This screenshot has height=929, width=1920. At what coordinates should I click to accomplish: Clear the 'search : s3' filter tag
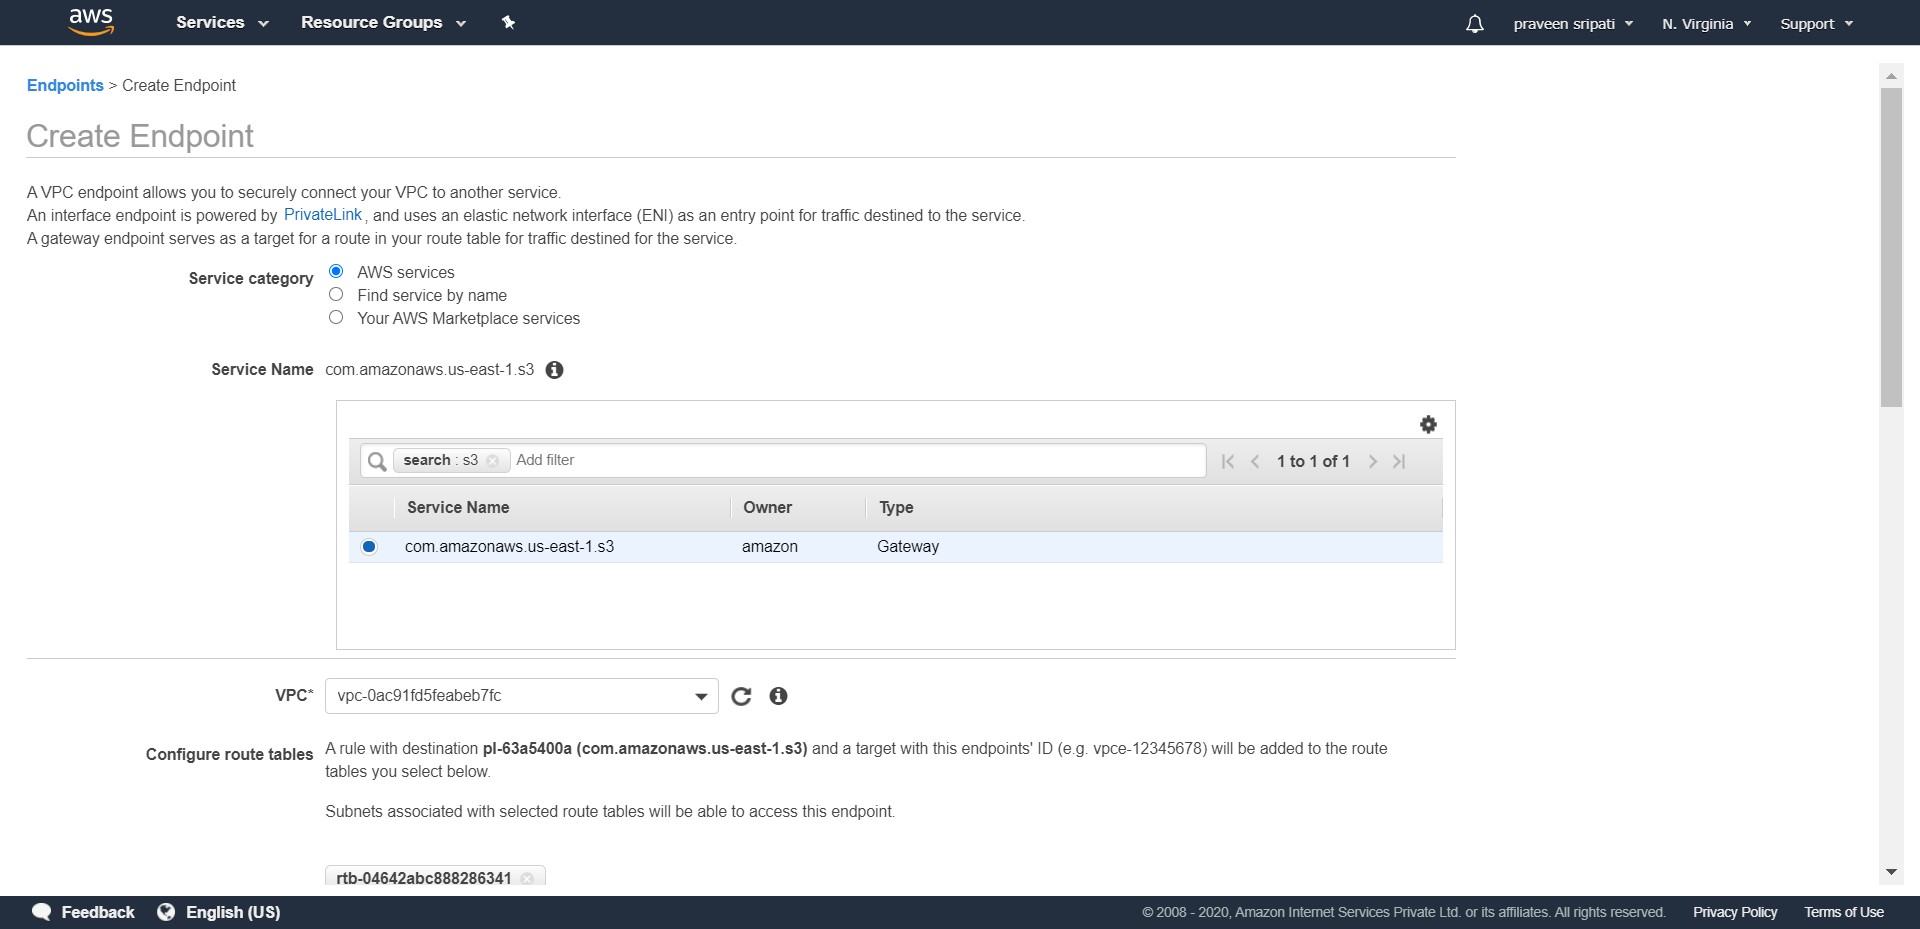pos(494,461)
